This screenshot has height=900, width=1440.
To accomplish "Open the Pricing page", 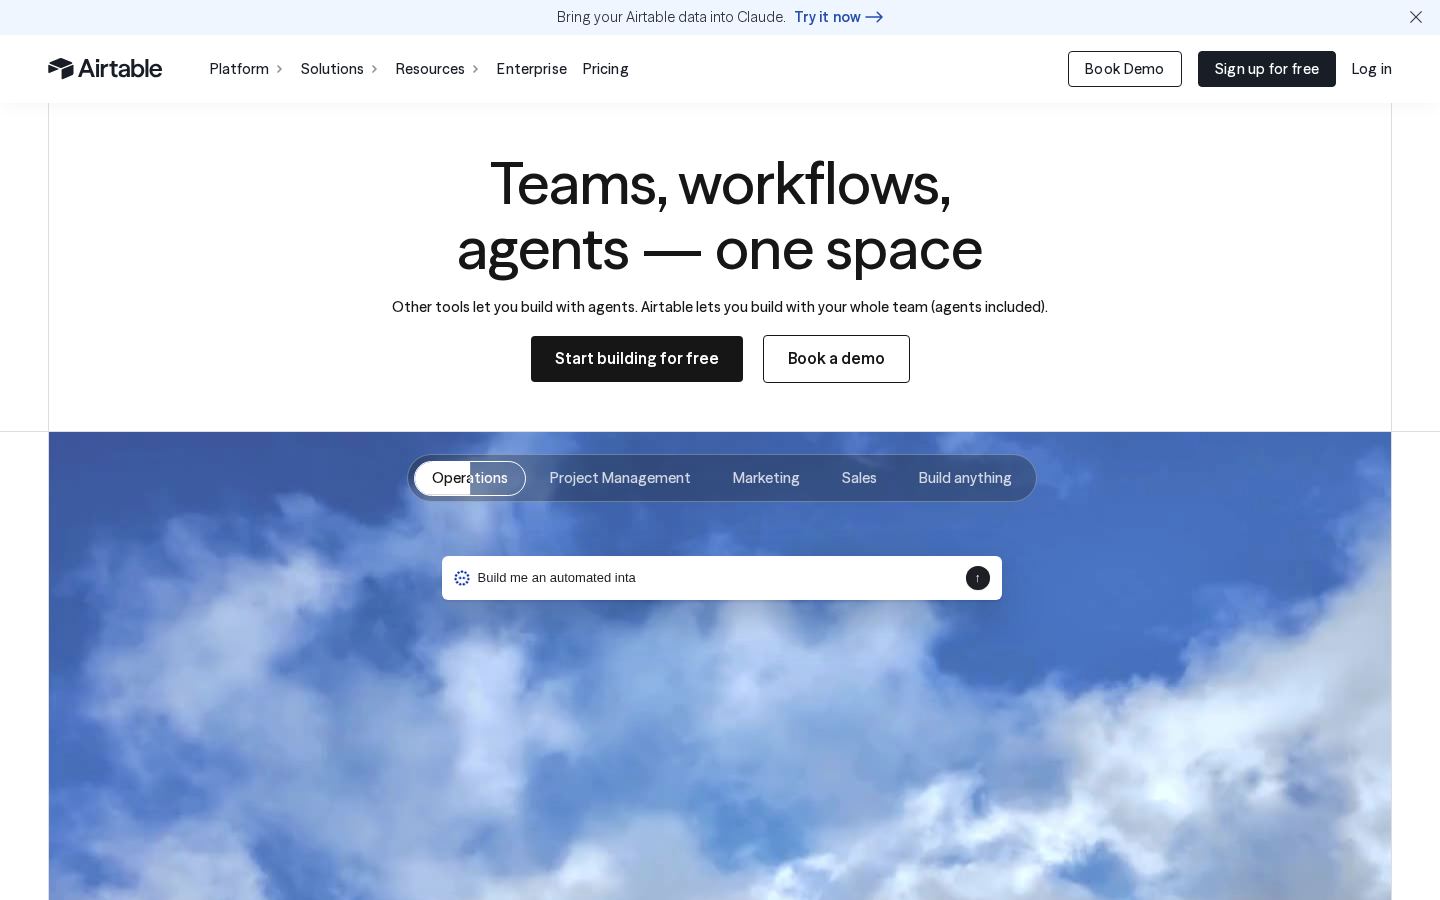I will (x=605, y=69).
